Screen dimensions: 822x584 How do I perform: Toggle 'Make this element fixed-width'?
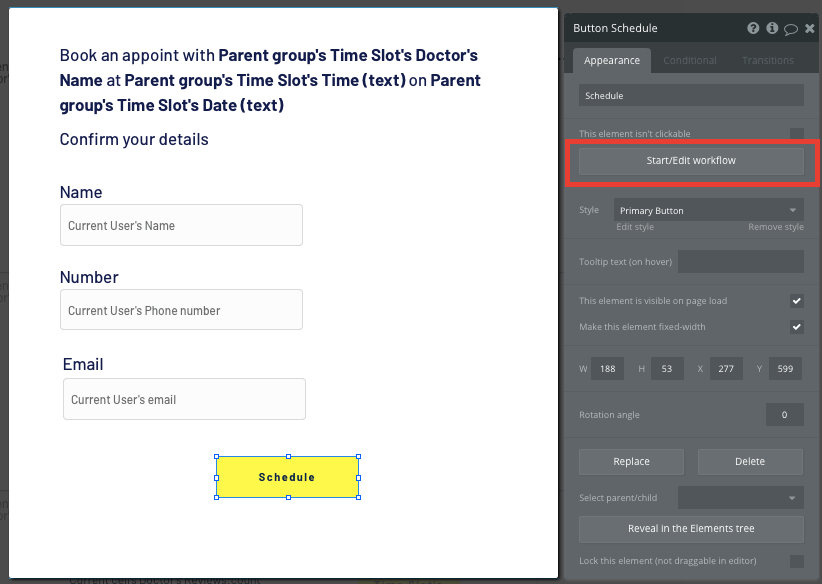pos(797,326)
